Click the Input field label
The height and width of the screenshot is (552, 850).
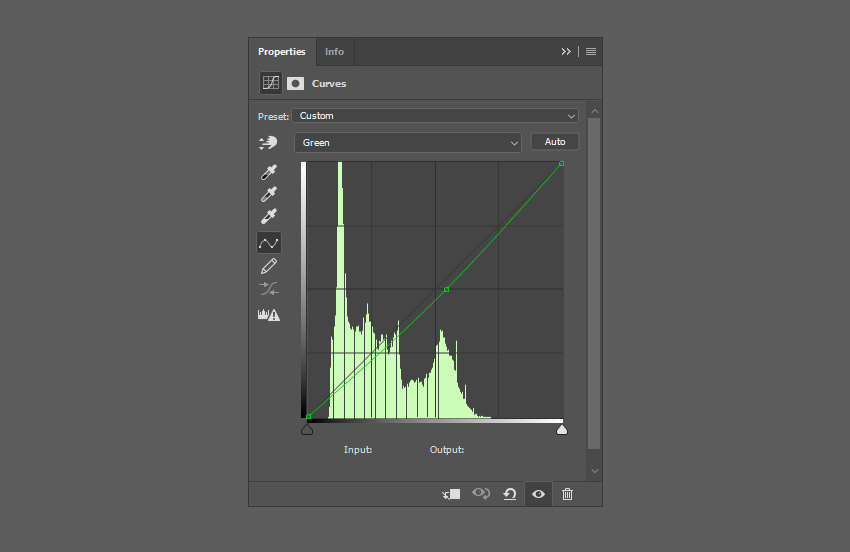click(x=358, y=450)
